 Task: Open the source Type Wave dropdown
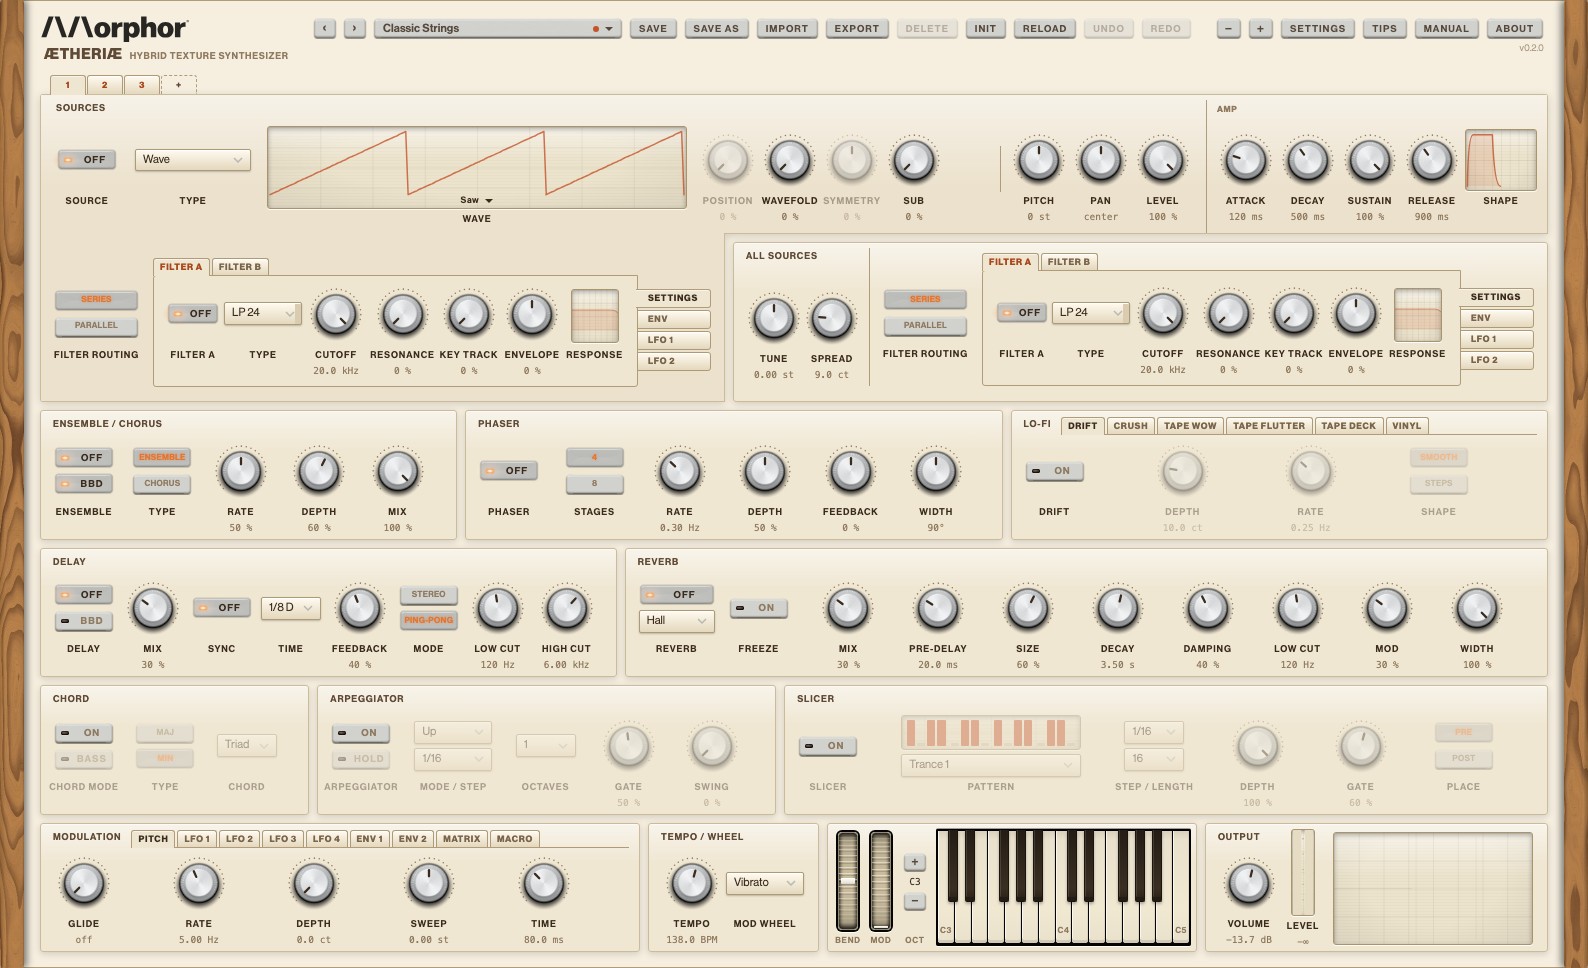click(192, 160)
